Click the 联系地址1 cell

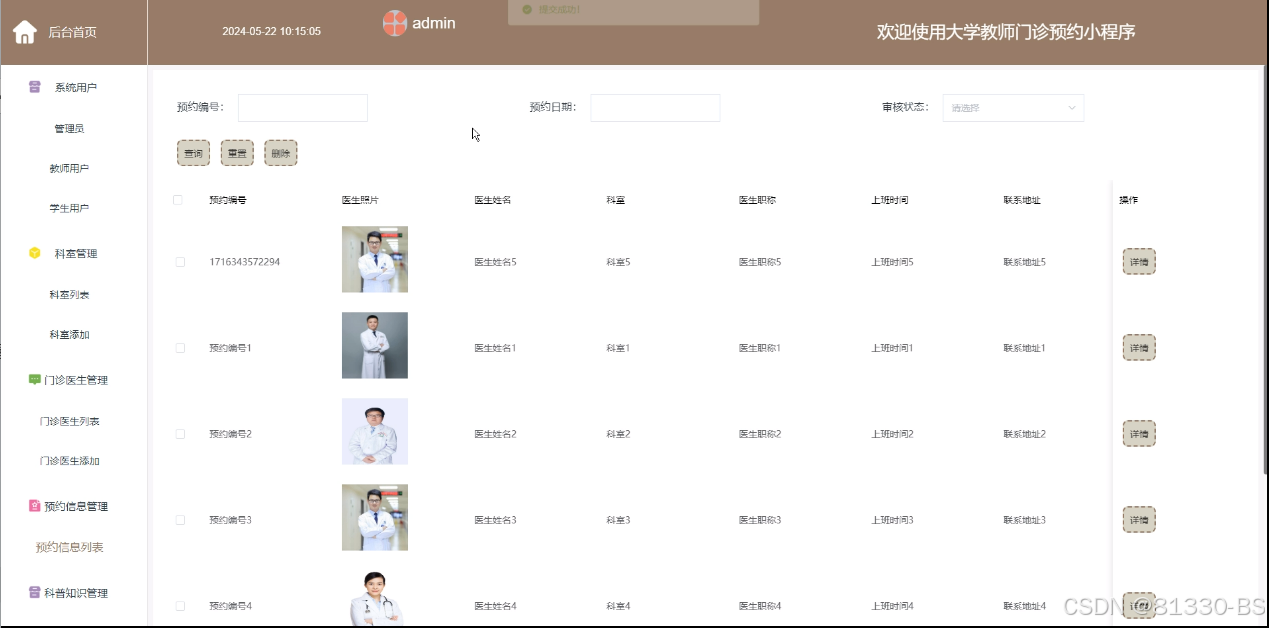(1024, 348)
